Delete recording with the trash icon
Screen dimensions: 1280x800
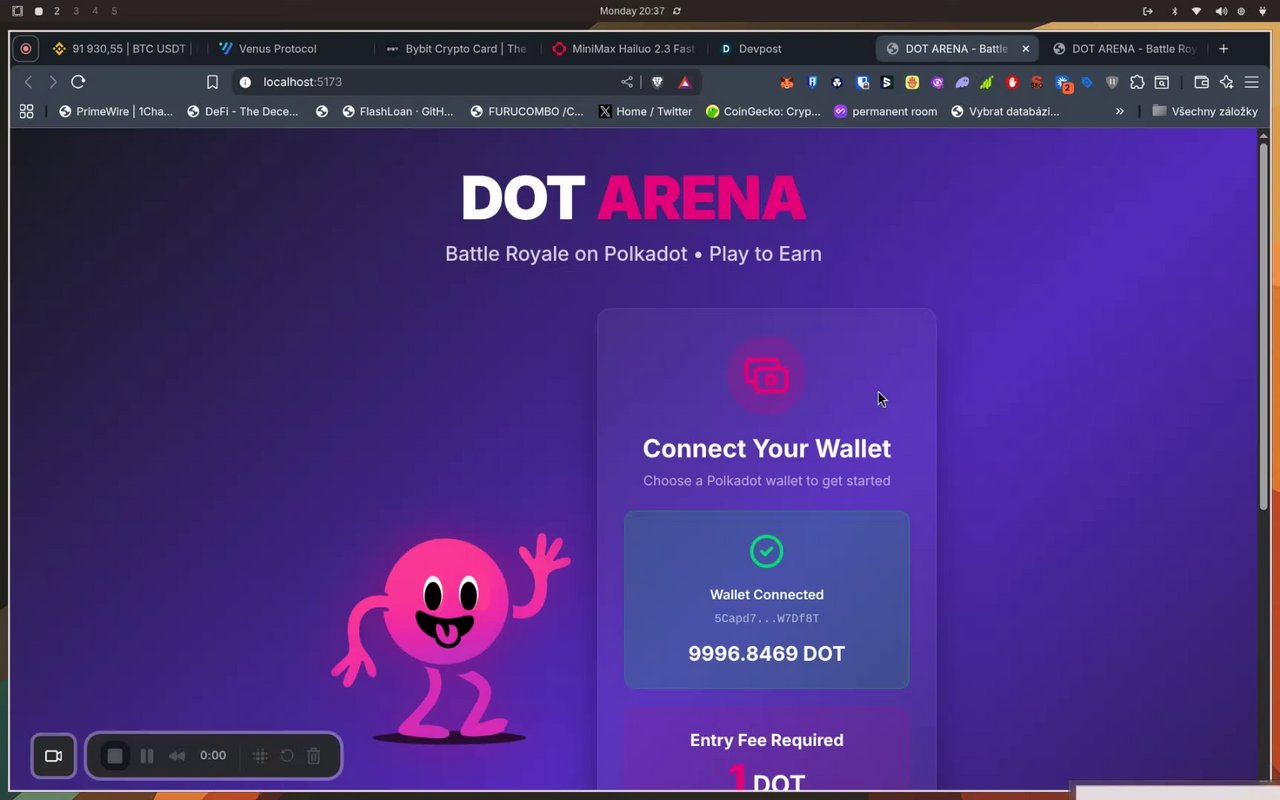(314, 756)
